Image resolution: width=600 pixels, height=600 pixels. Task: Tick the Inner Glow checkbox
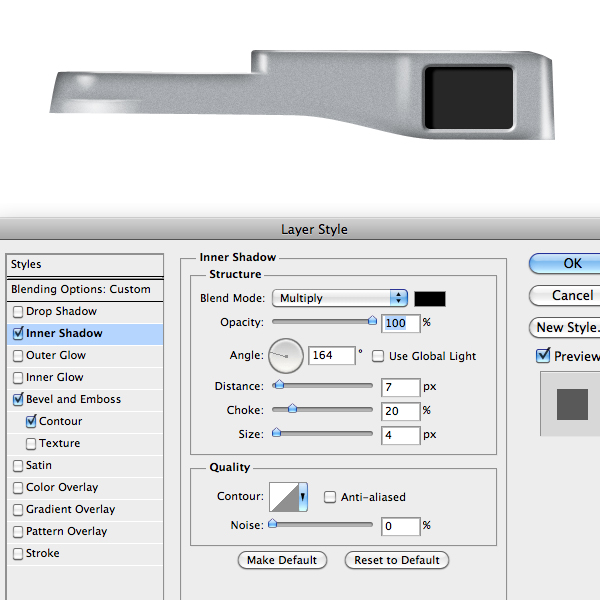click(x=18, y=378)
